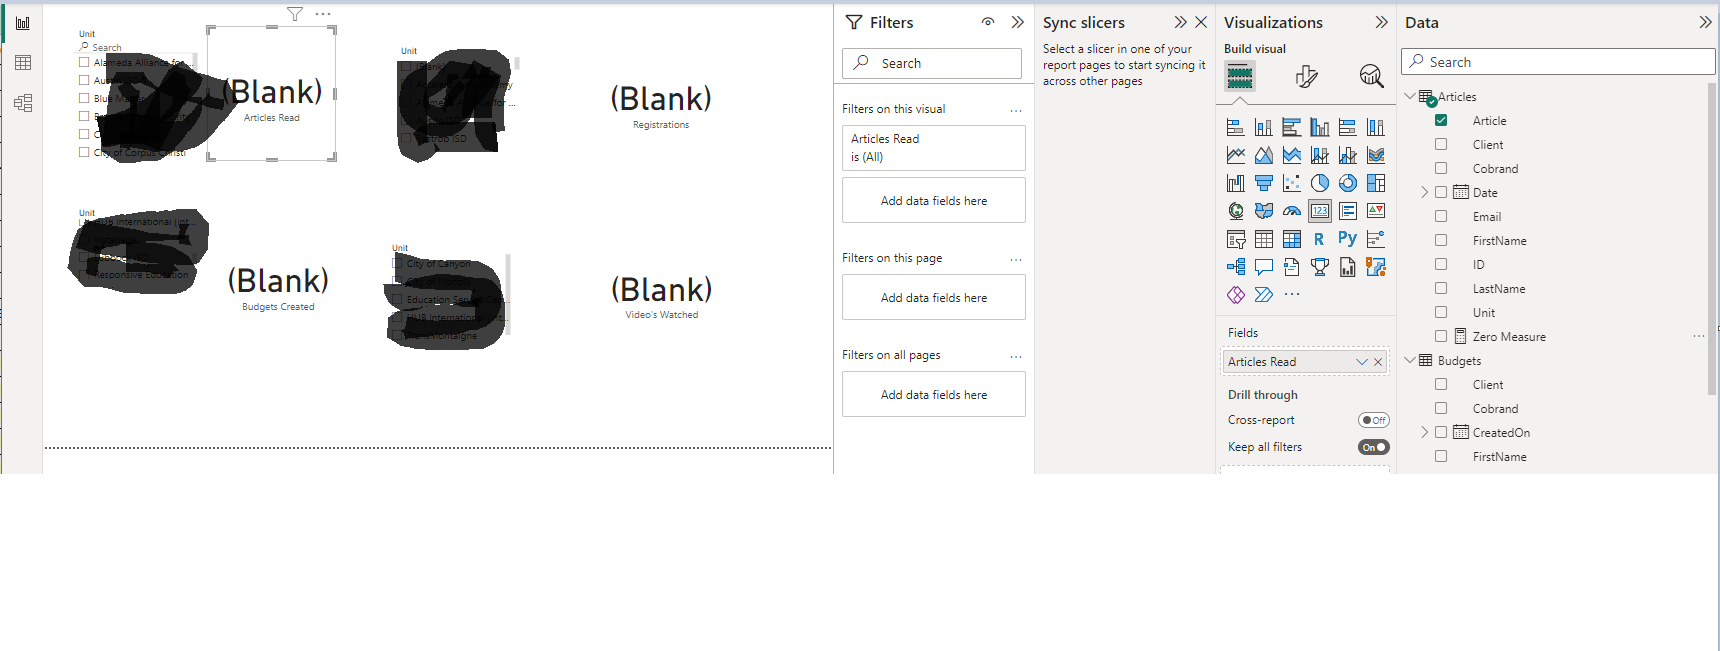Open the Articles Read field dropdown arrow

[1361, 362]
